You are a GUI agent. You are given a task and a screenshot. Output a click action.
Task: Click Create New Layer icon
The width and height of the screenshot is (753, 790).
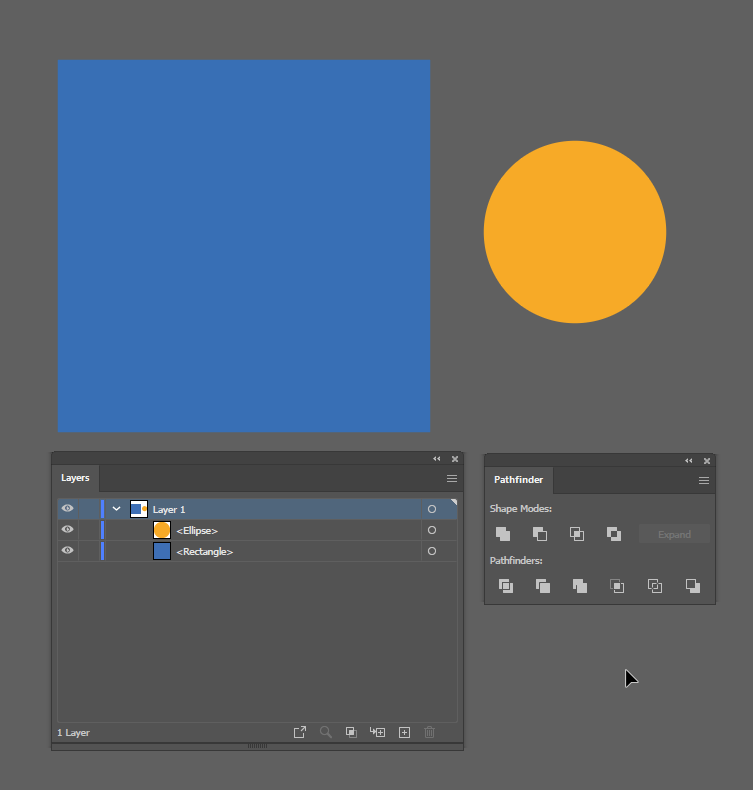[404, 732]
